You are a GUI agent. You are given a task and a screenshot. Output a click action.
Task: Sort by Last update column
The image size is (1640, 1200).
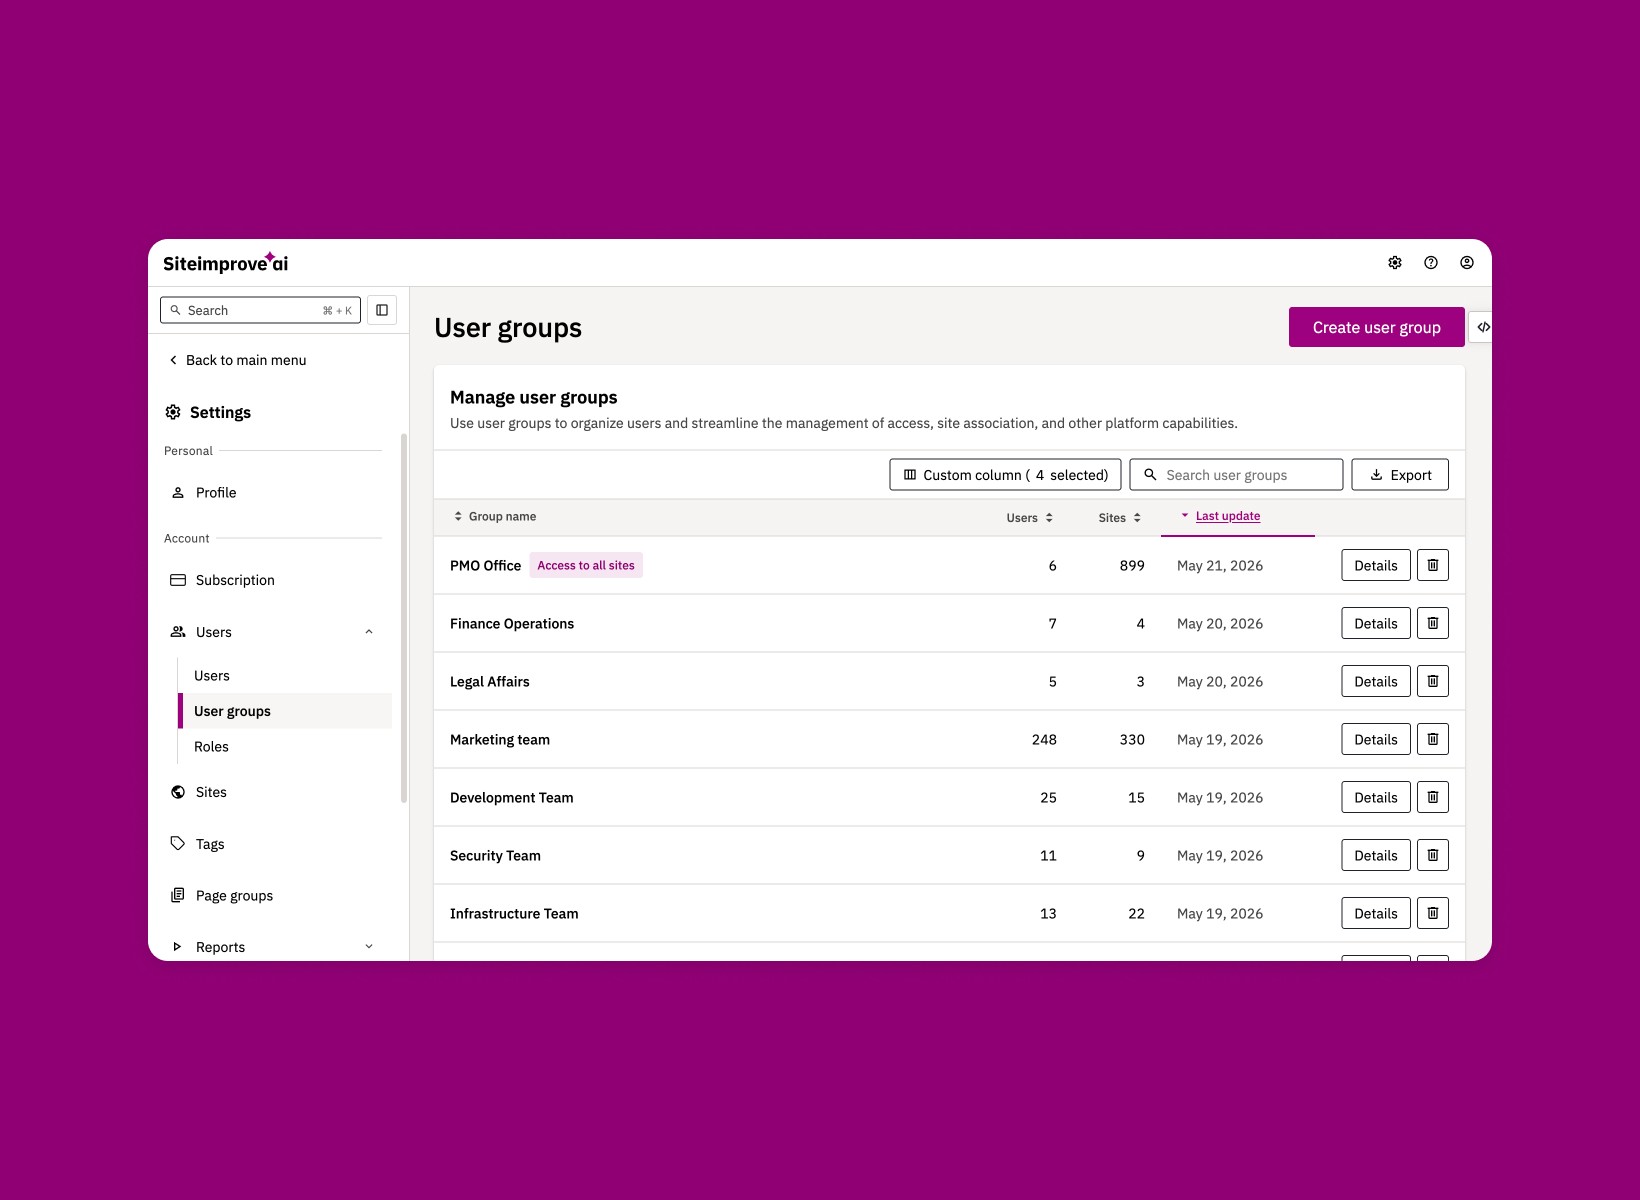(1220, 516)
